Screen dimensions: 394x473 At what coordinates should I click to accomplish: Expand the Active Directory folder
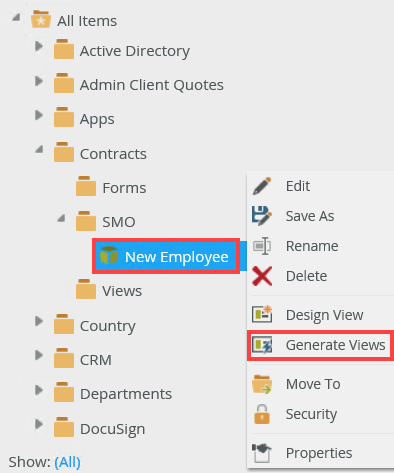click(x=39, y=46)
